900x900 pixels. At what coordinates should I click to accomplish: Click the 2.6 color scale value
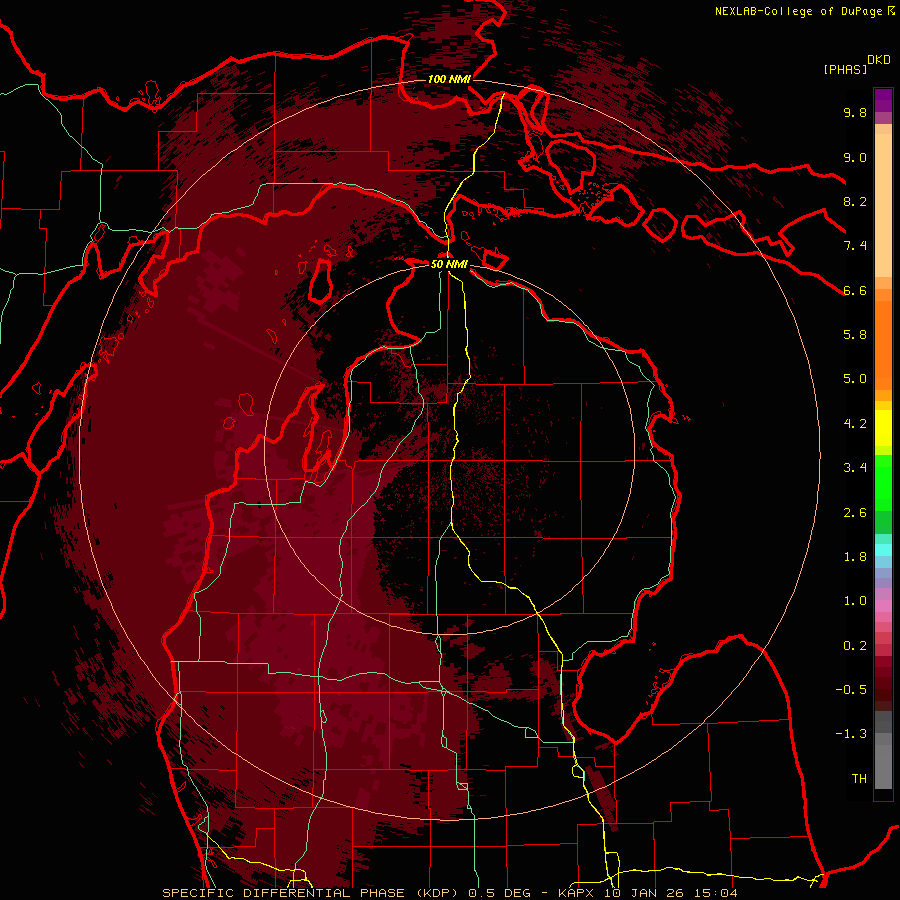tap(855, 513)
